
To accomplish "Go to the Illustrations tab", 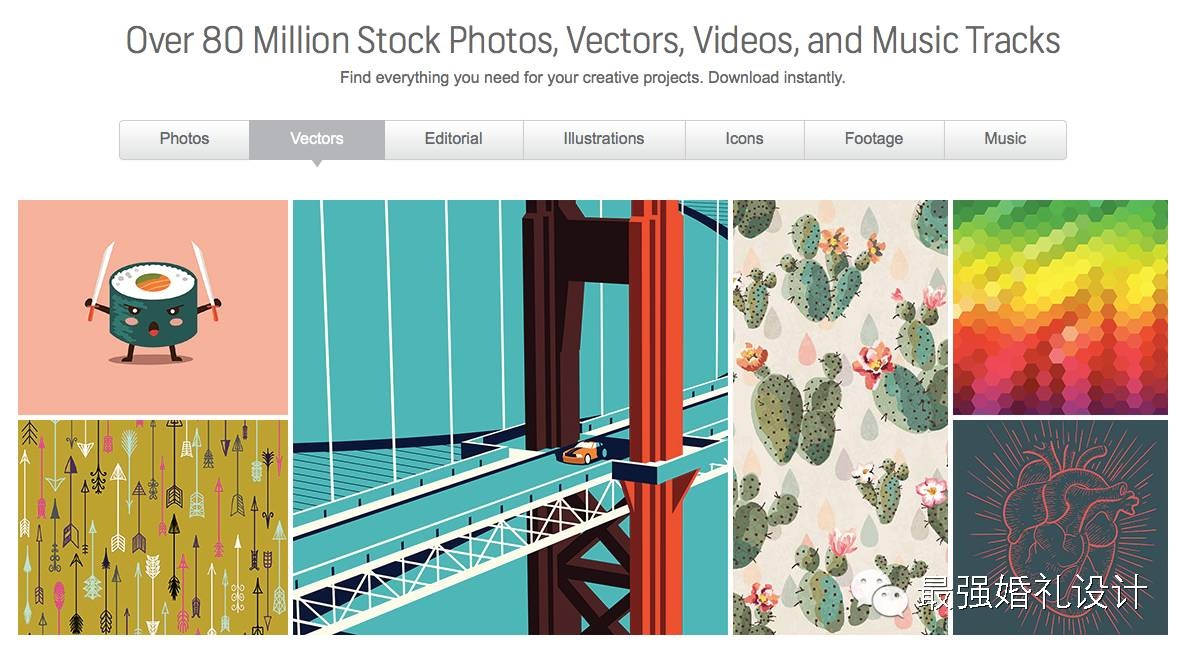I will pyautogui.click(x=604, y=139).
